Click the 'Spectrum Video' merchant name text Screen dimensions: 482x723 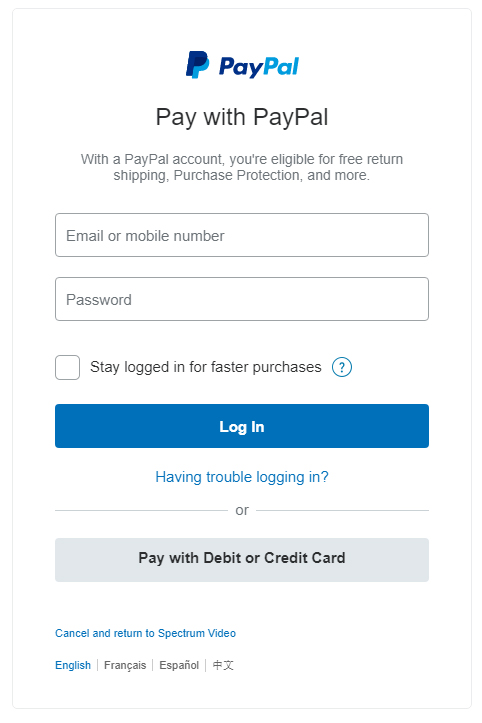[x=197, y=633]
